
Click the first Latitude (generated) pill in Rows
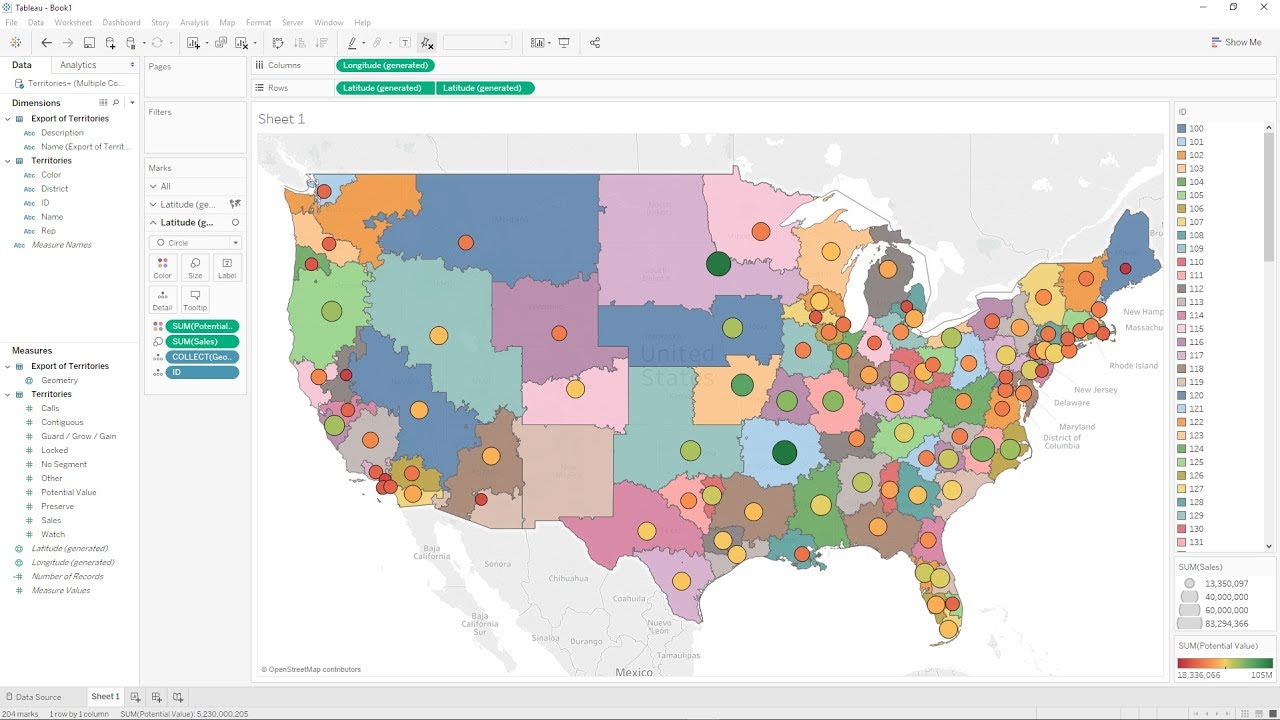coord(385,88)
